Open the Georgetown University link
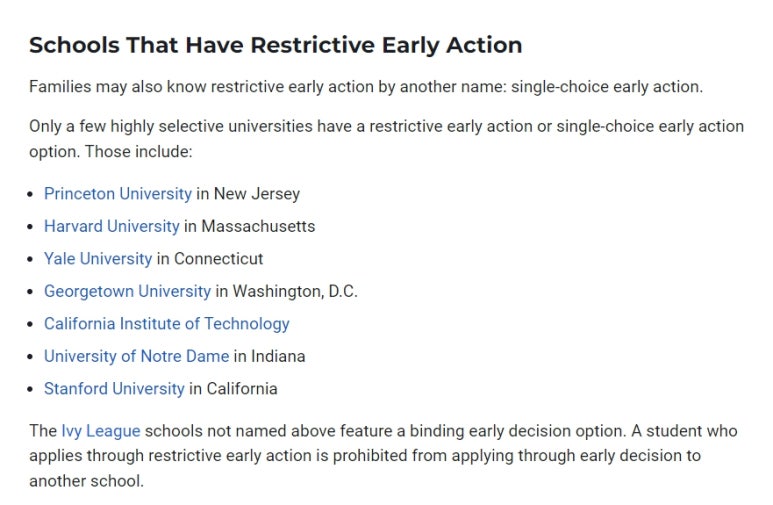 [x=127, y=291]
